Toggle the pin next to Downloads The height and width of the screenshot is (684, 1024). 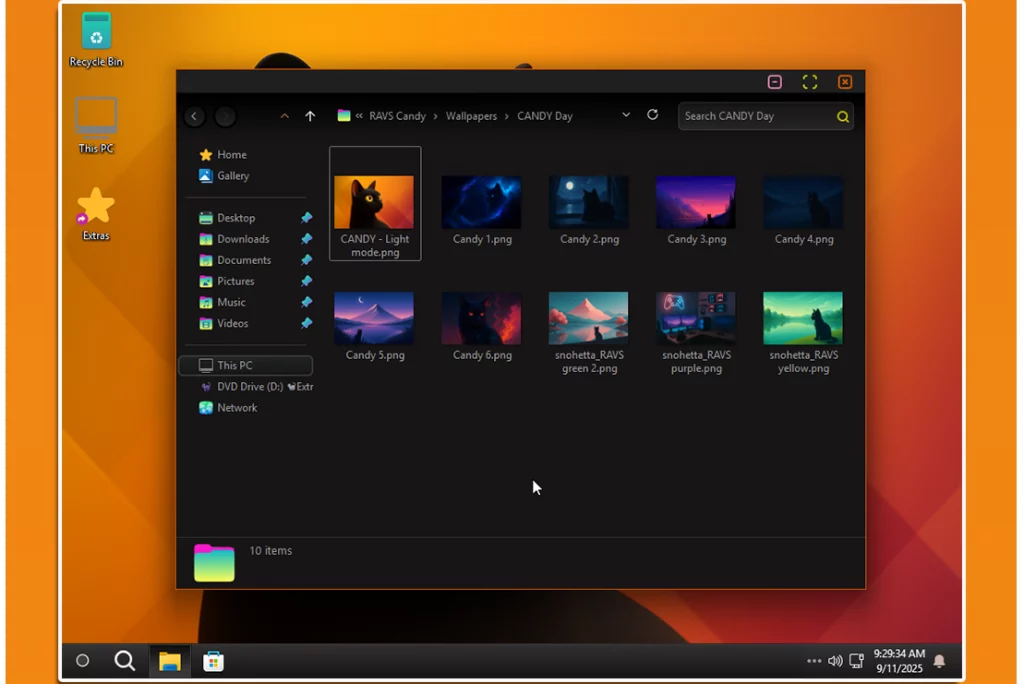(x=307, y=239)
